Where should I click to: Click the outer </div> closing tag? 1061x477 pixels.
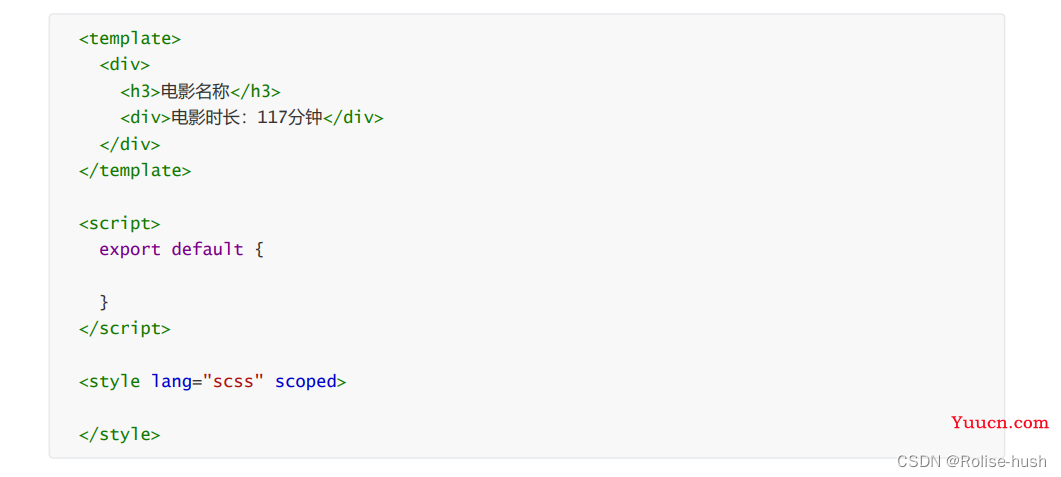click(x=130, y=144)
